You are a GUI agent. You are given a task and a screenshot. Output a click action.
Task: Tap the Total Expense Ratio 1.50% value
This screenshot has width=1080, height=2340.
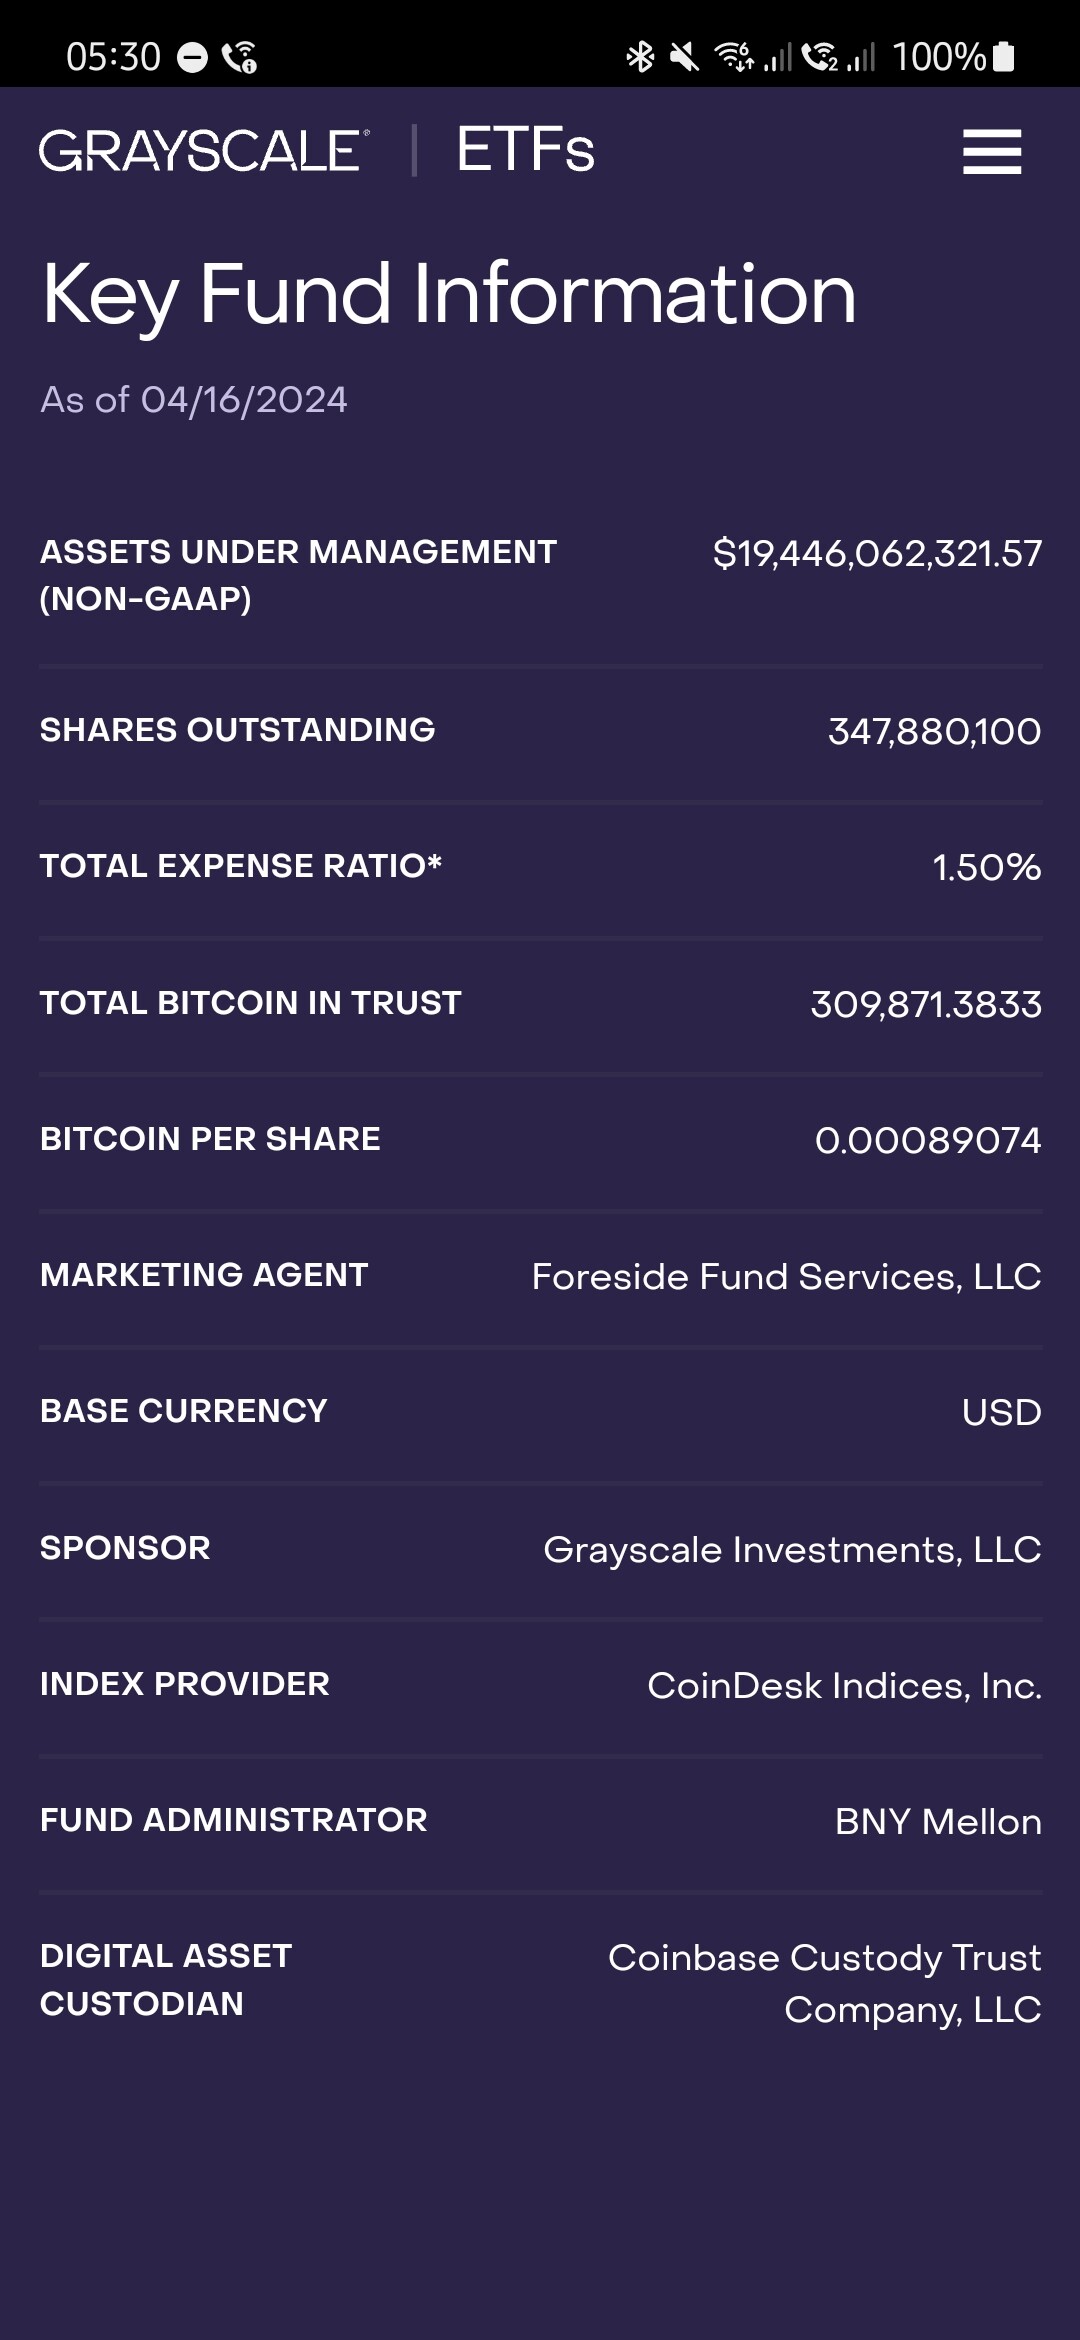[x=986, y=867]
